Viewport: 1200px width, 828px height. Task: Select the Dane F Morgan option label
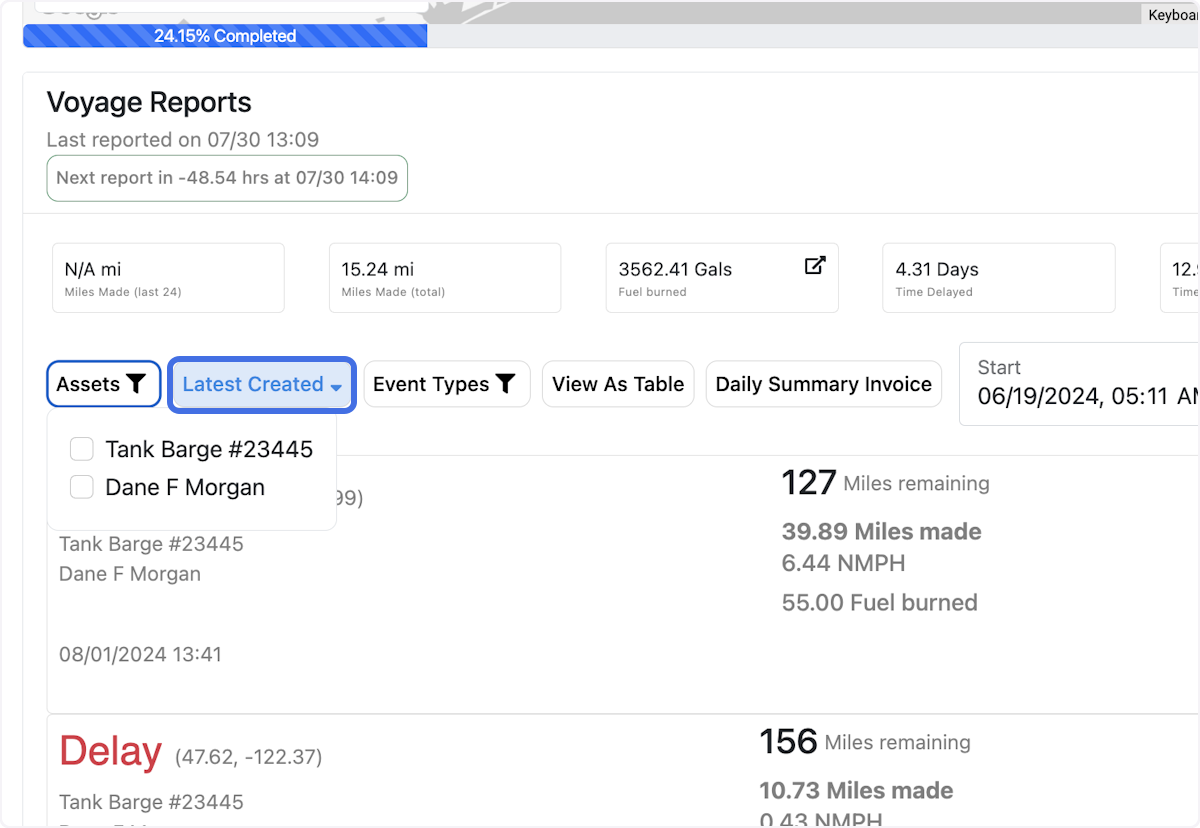(185, 488)
